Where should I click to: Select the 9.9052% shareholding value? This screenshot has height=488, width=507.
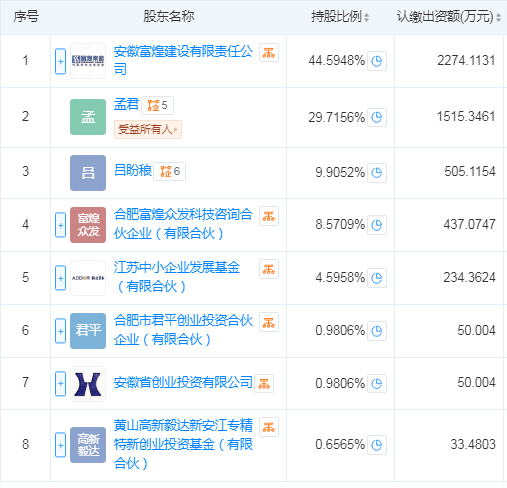(340, 172)
